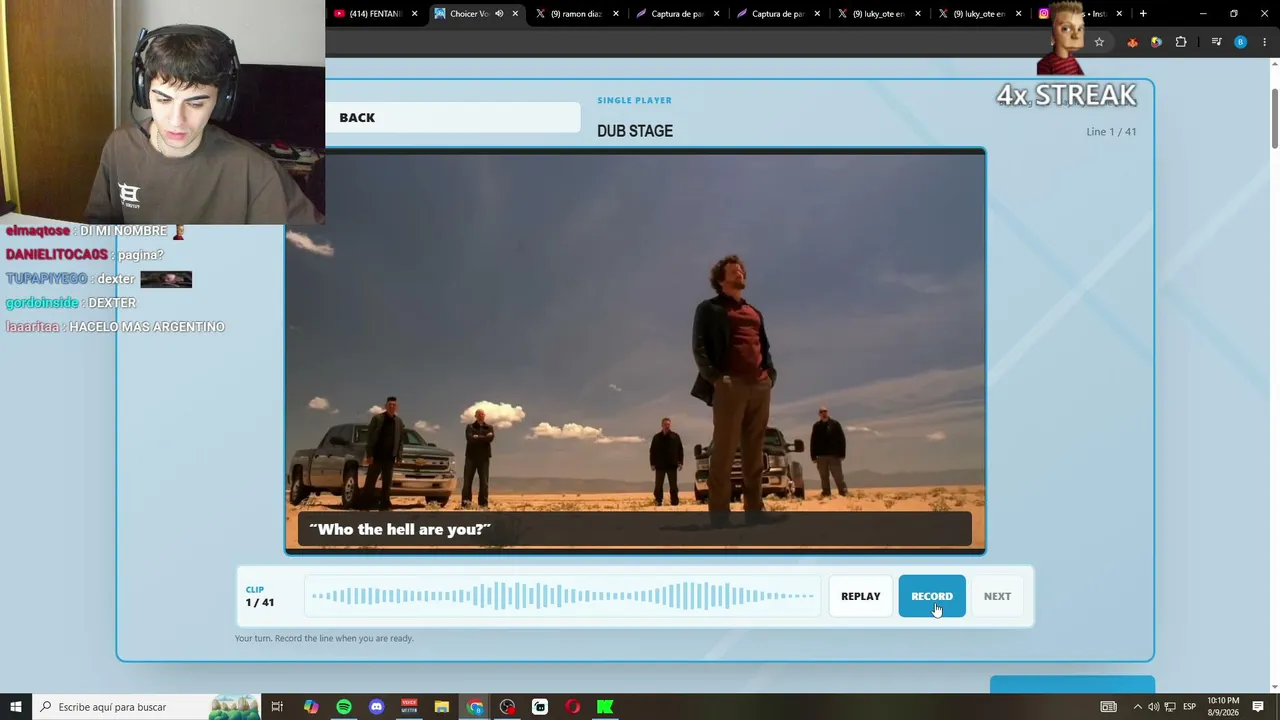The width and height of the screenshot is (1280, 720).
Task: Switch the ESP input language indicator
Action: (1189, 707)
